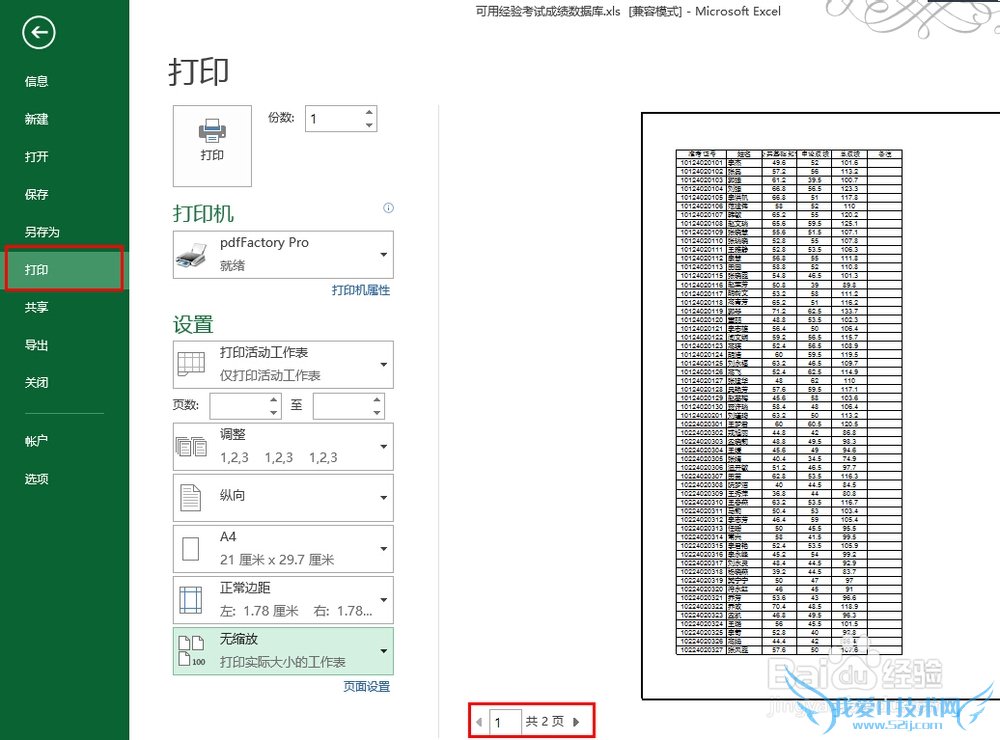Click the collated pages icon

click(191, 447)
